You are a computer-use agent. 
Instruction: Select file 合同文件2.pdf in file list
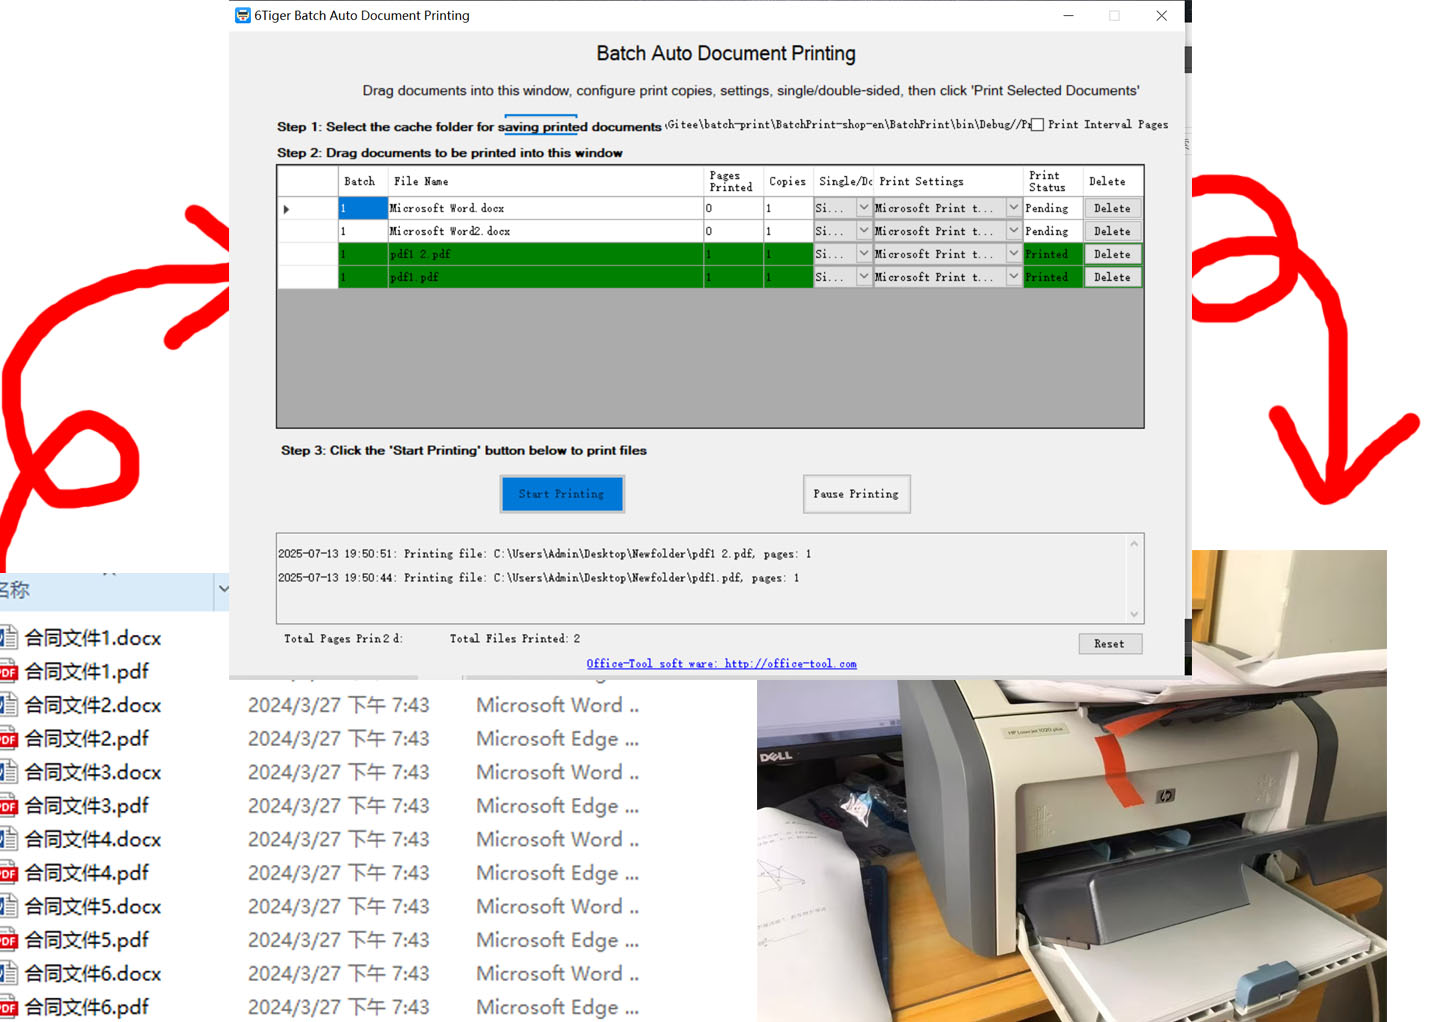86,738
